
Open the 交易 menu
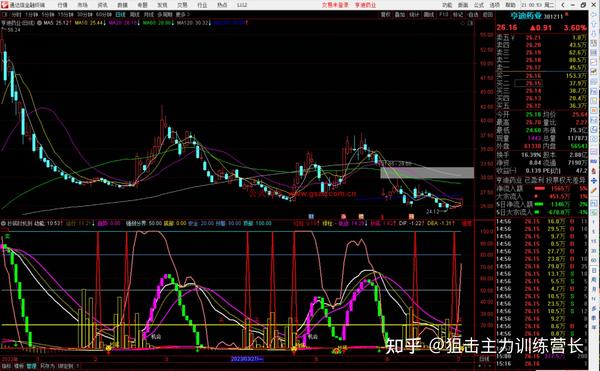point(182,5)
